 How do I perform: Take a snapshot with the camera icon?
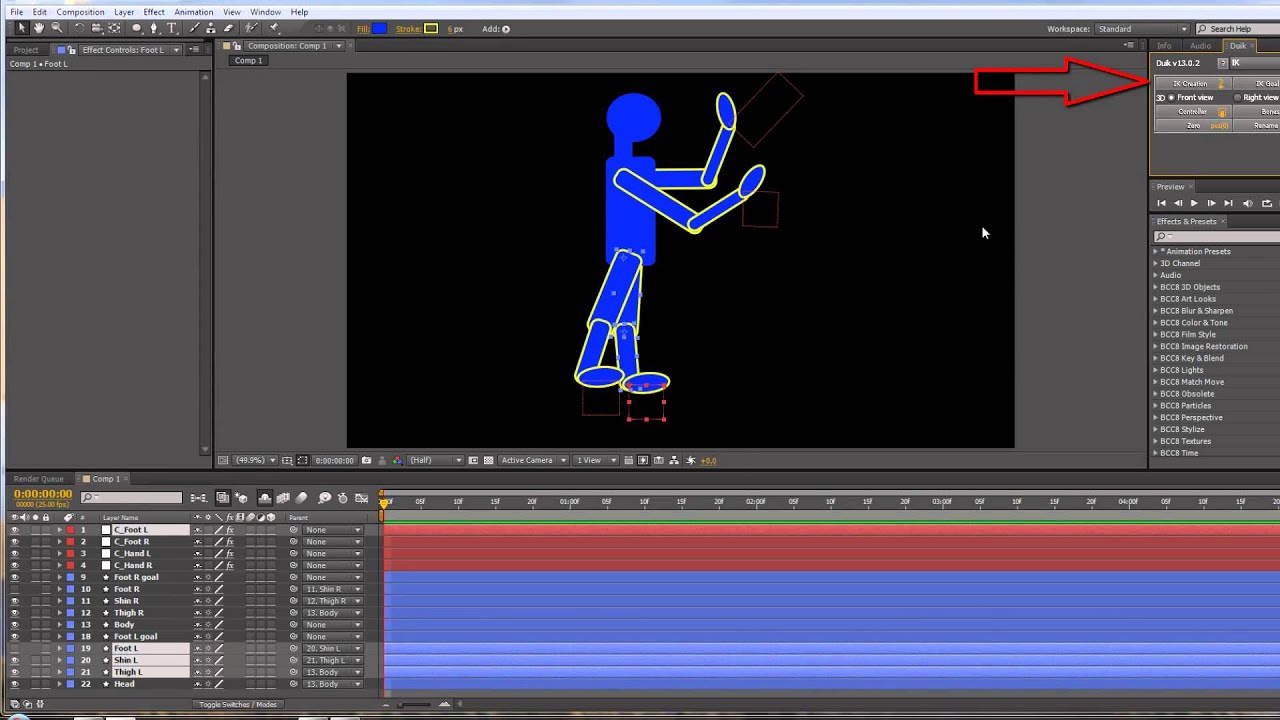pyautogui.click(x=366, y=460)
